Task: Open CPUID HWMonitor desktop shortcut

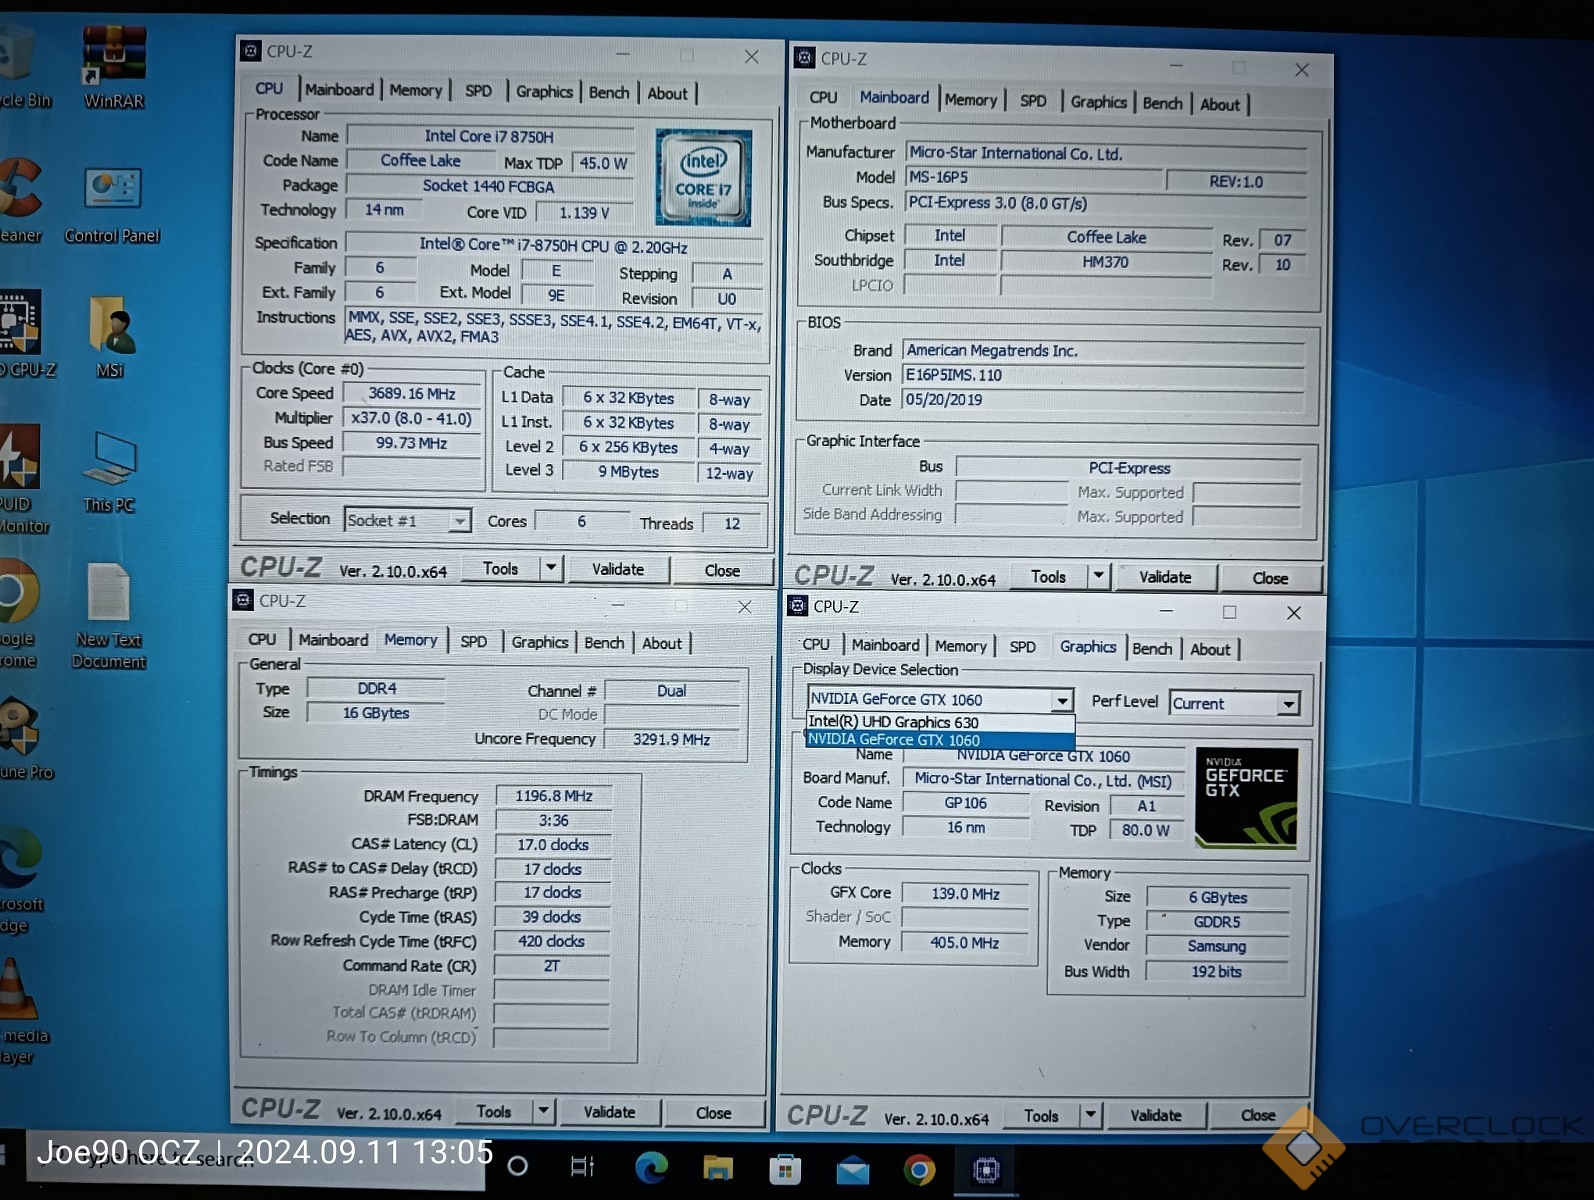Action: point(22,480)
